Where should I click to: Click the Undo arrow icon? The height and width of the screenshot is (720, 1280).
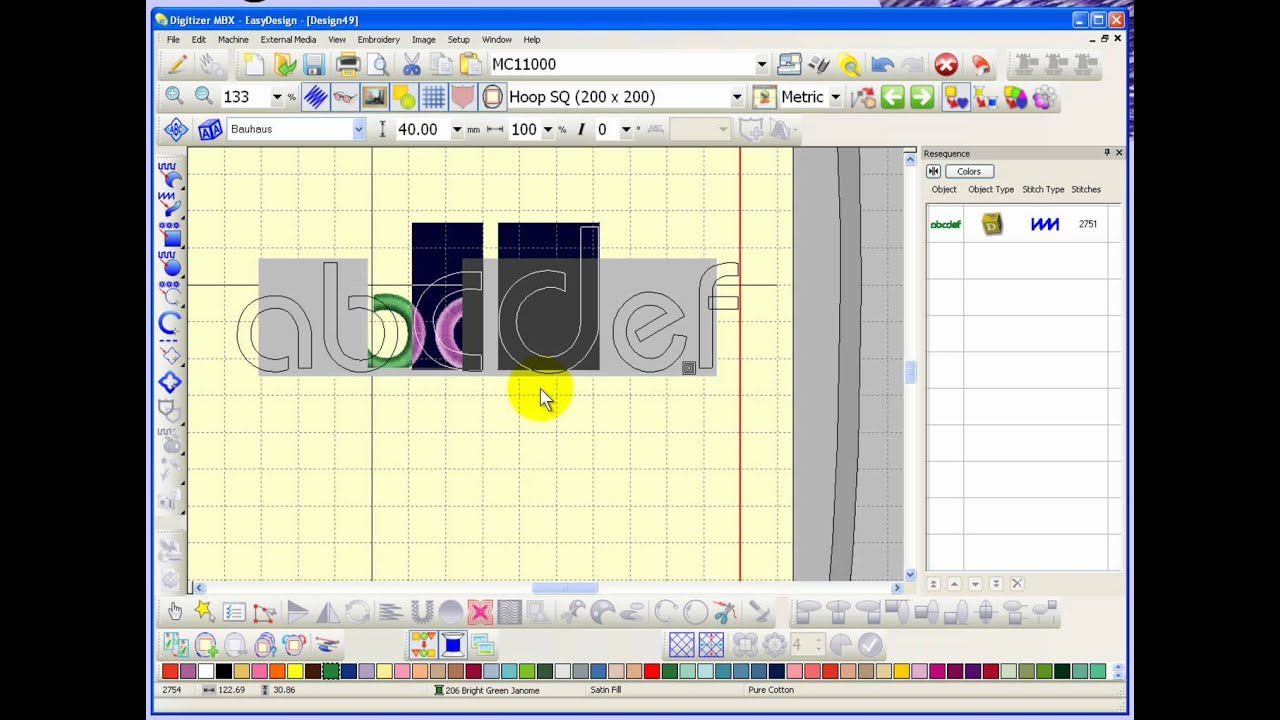882,65
